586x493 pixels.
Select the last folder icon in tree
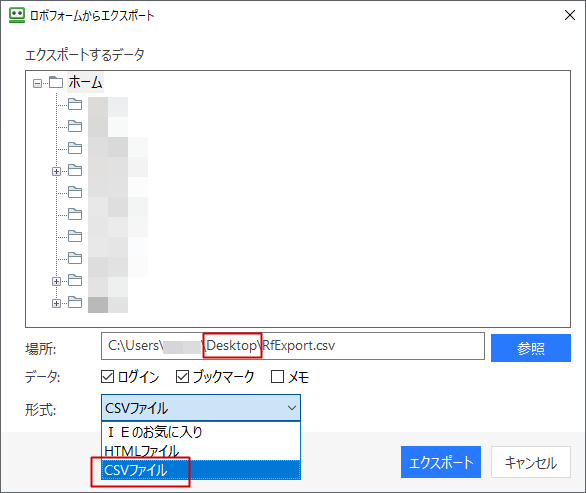tap(75, 302)
